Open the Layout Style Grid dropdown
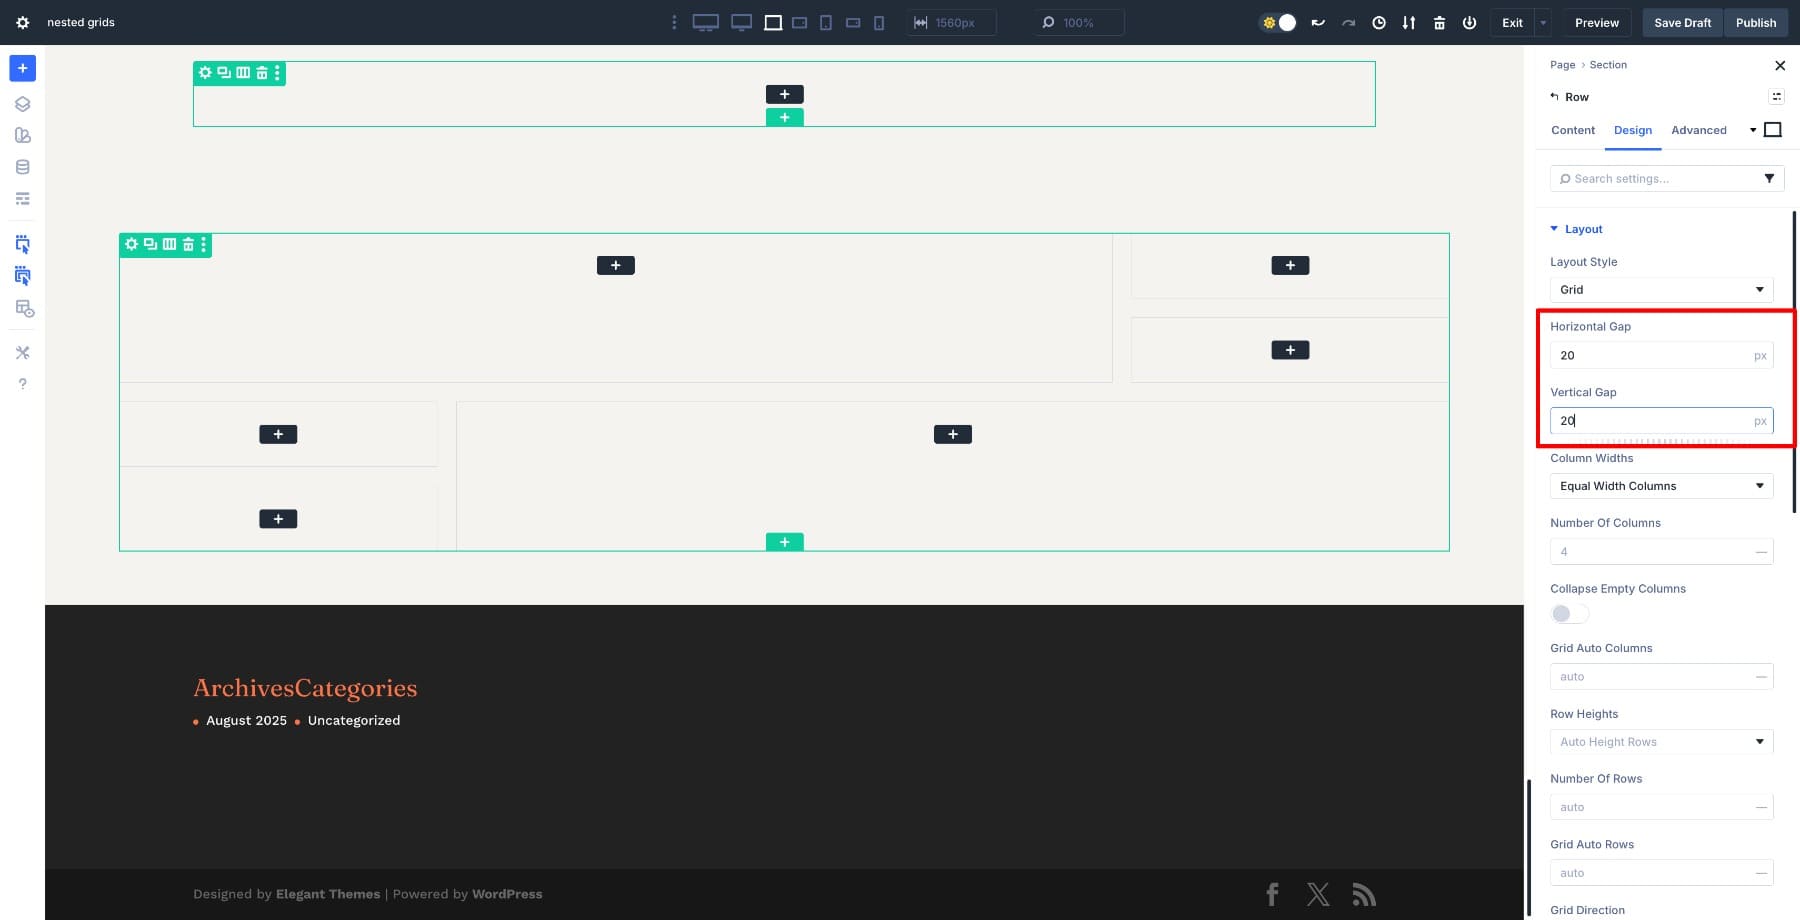 pos(1660,290)
